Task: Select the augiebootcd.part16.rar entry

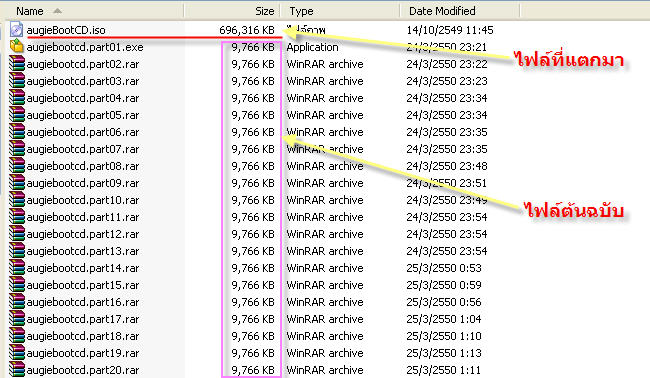Action: [83, 302]
